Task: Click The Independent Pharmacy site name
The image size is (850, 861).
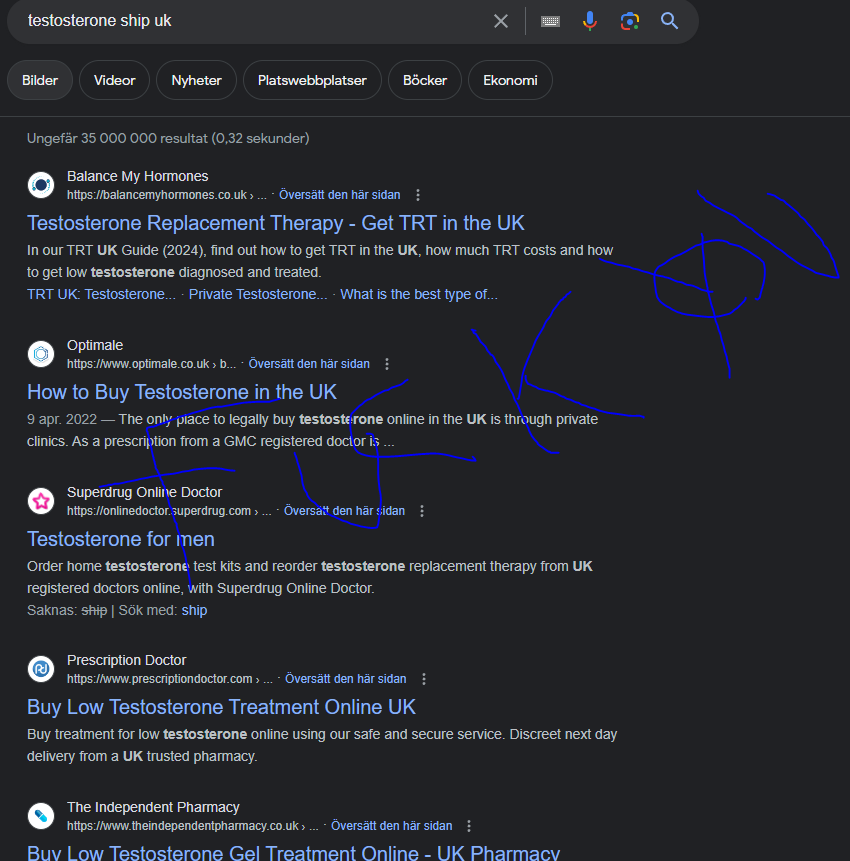Action: point(153,808)
